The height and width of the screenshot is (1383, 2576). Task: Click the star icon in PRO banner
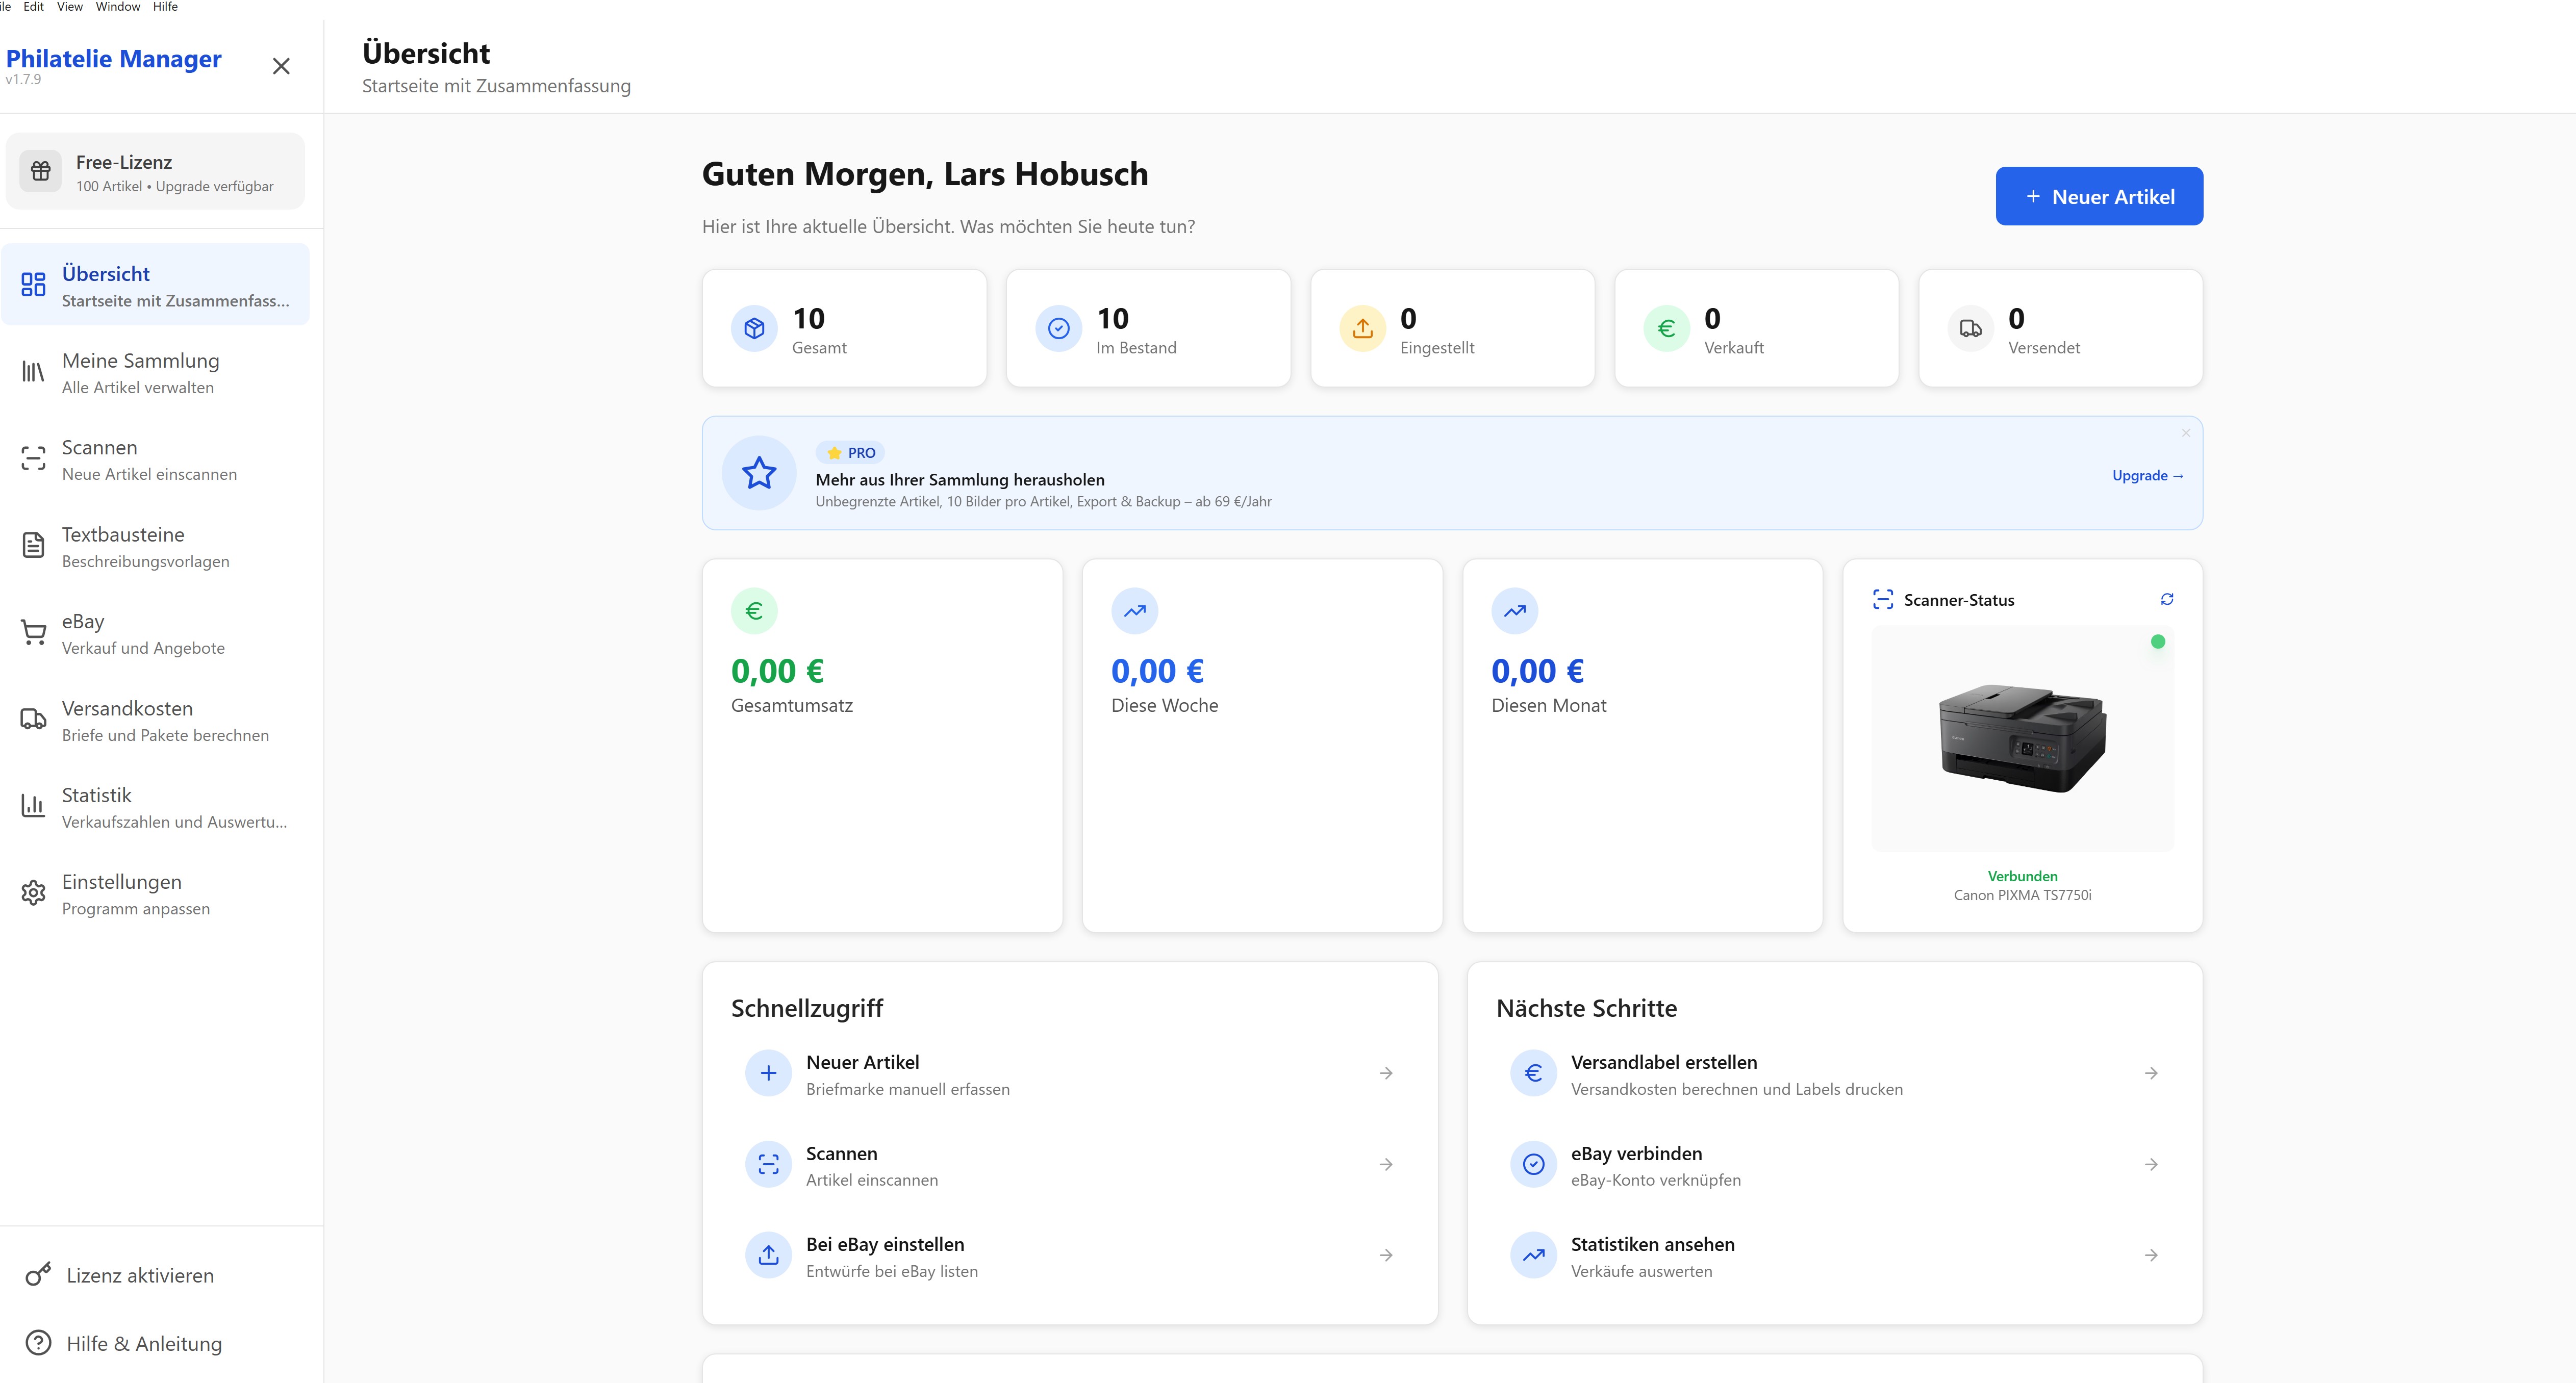coord(759,473)
